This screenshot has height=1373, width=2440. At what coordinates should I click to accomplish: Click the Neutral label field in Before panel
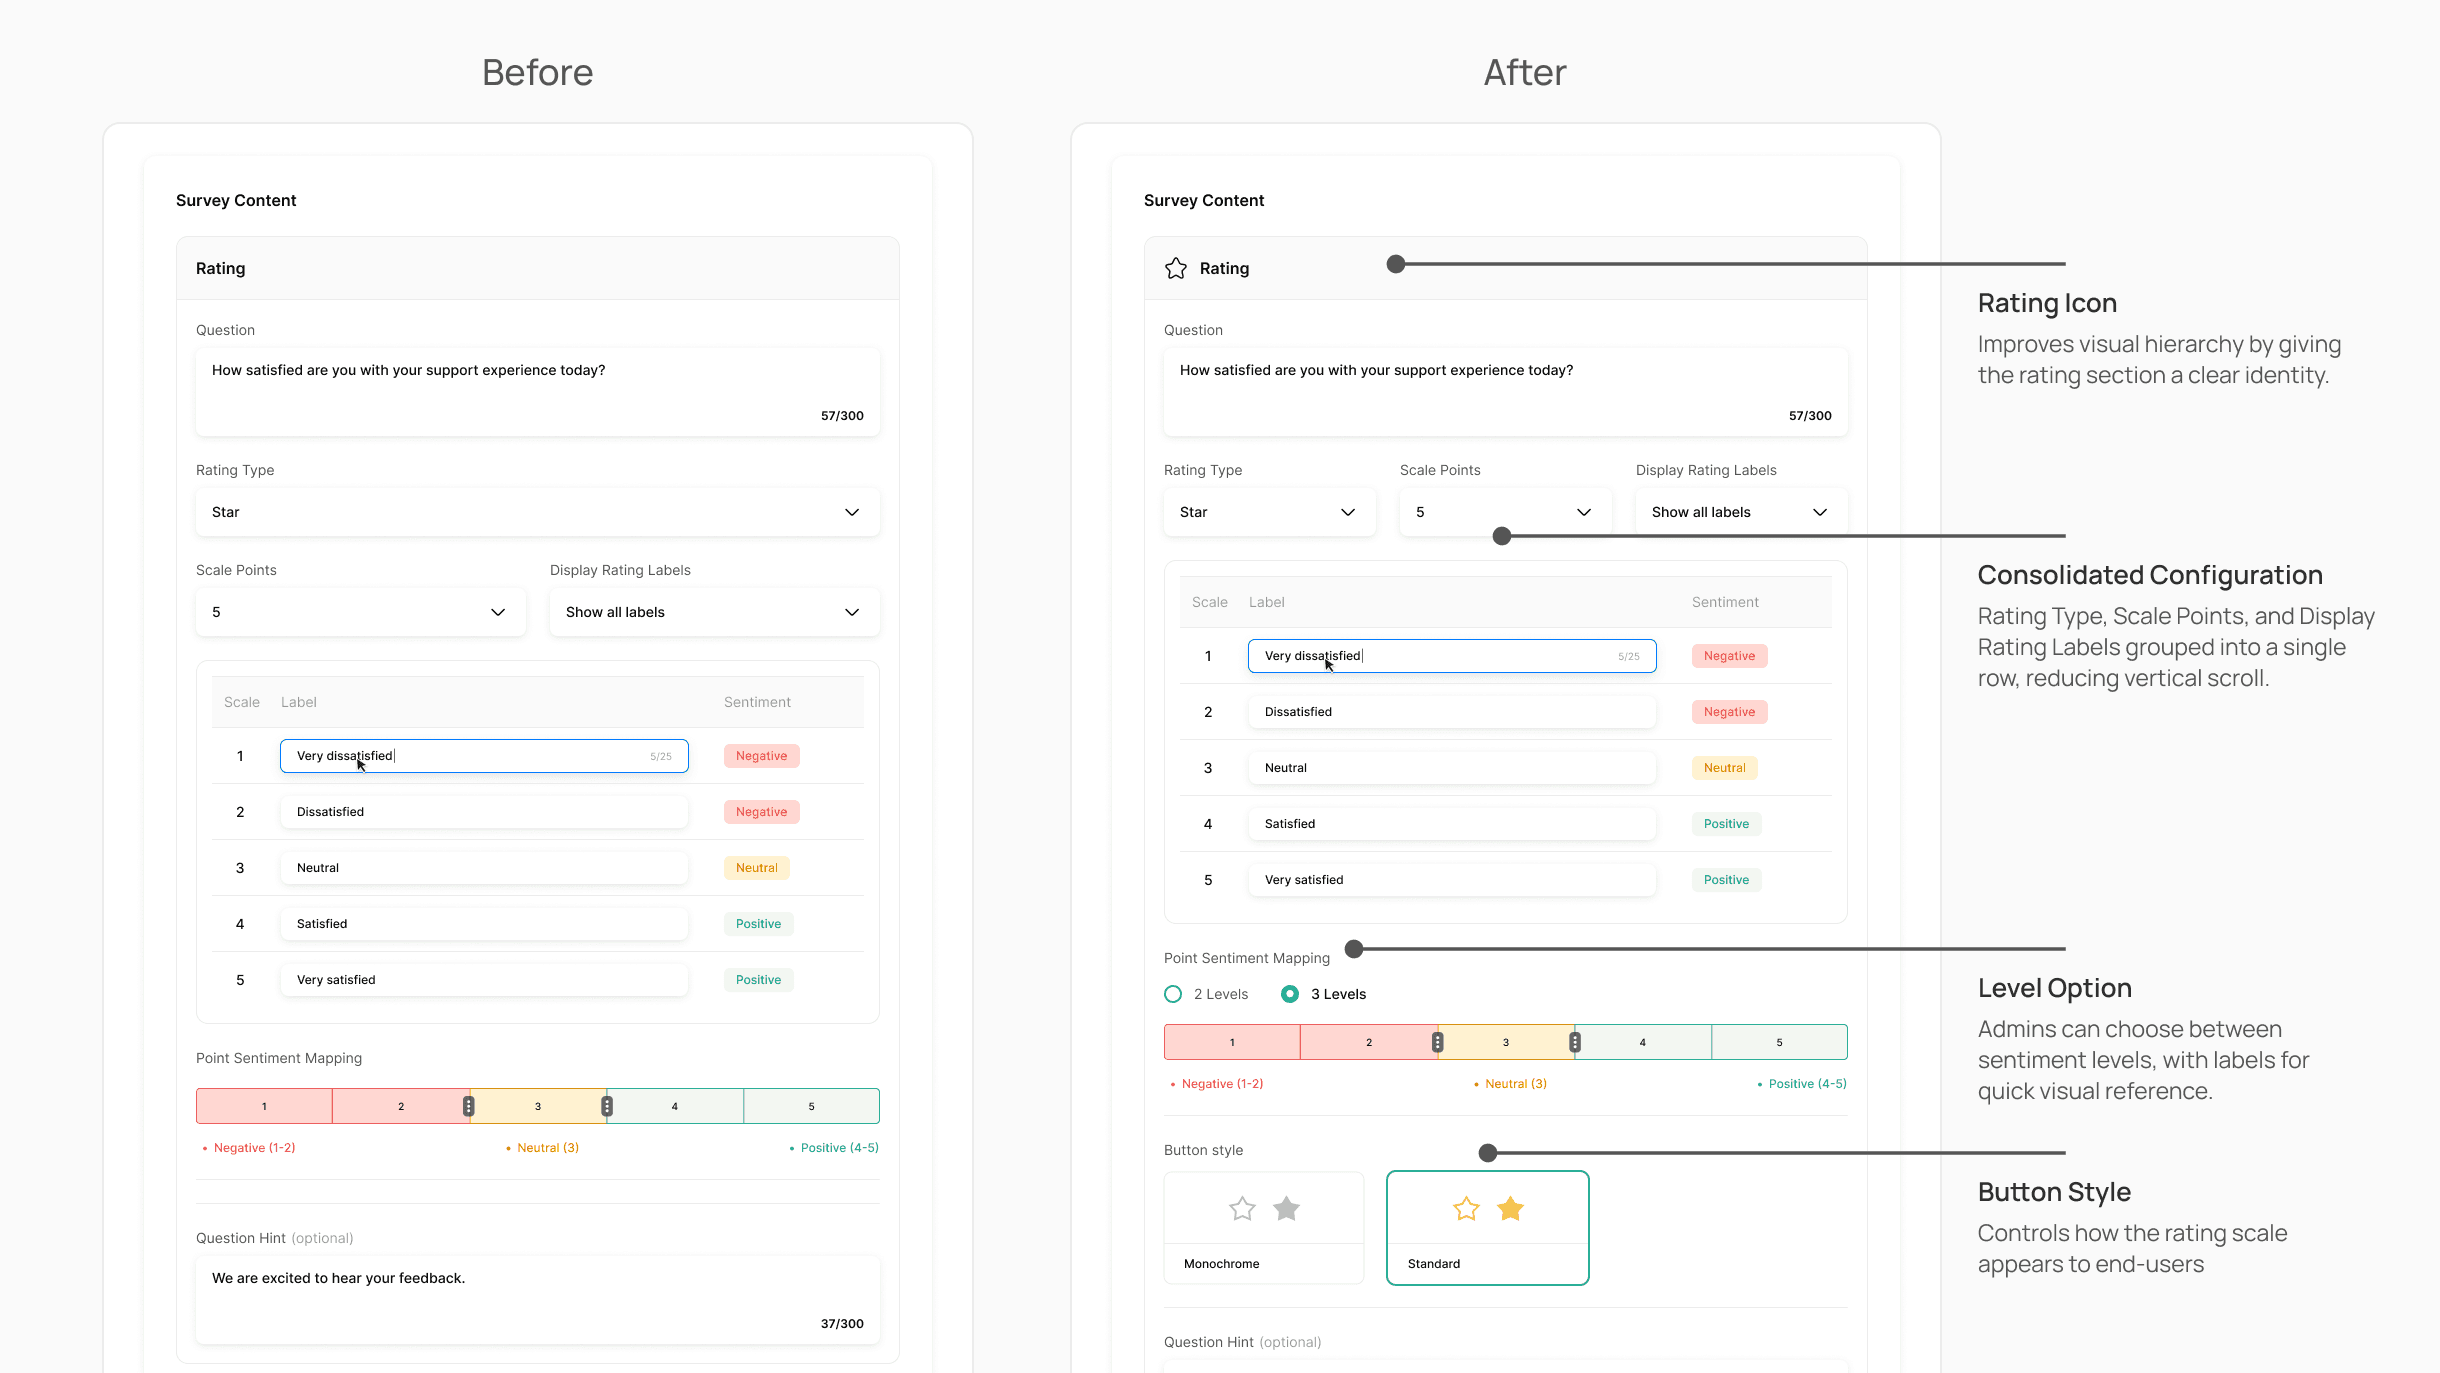click(484, 868)
